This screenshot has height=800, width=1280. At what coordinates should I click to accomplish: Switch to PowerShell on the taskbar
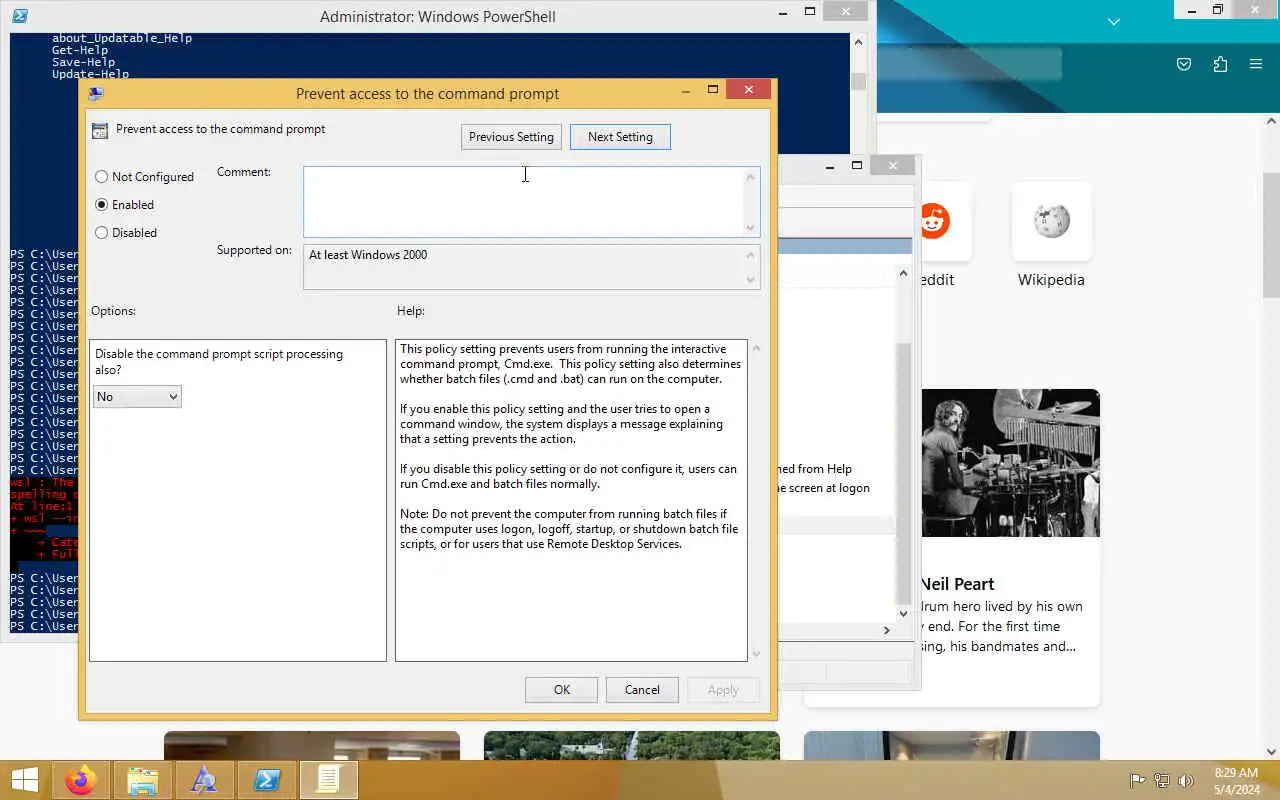(266, 780)
